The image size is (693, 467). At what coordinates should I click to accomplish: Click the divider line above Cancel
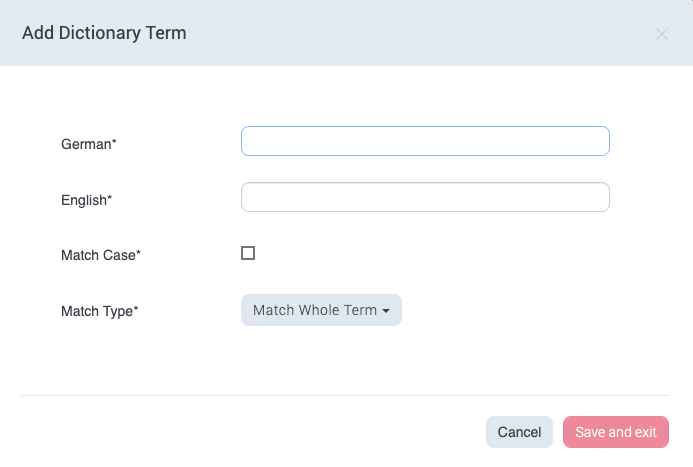tap(346, 395)
